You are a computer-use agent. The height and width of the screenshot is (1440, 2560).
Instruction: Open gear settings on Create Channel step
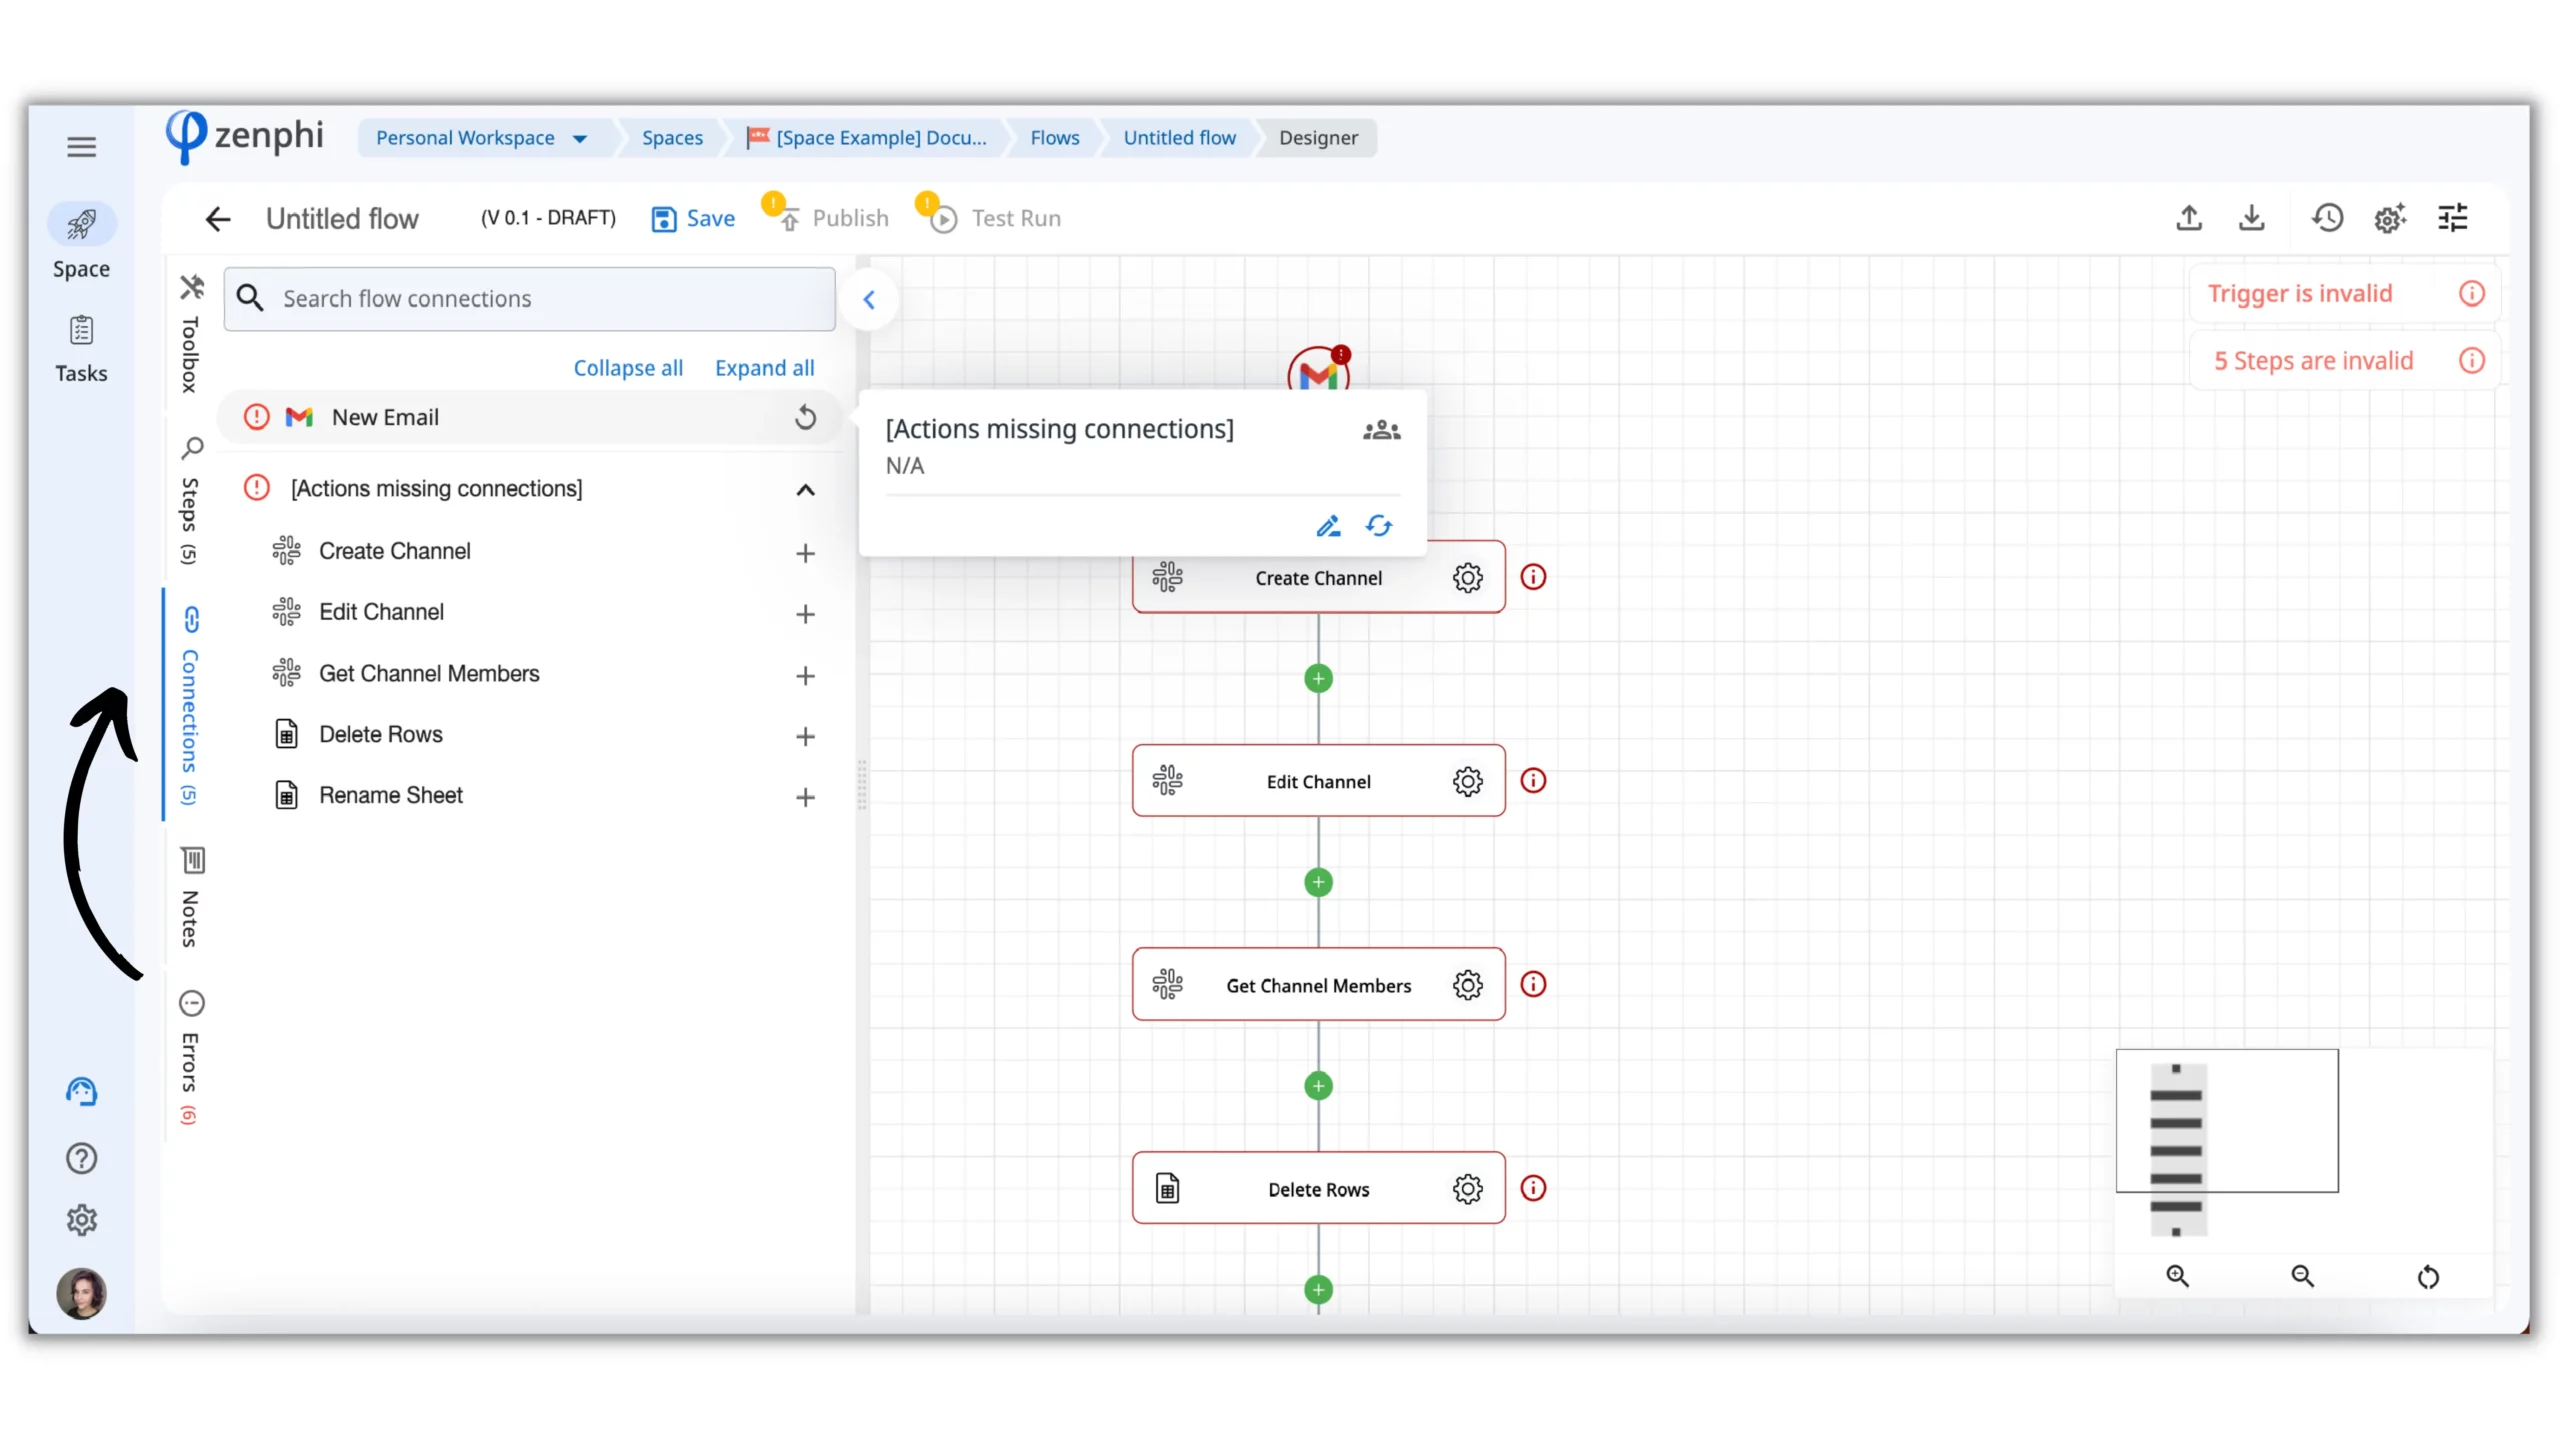click(1467, 577)
